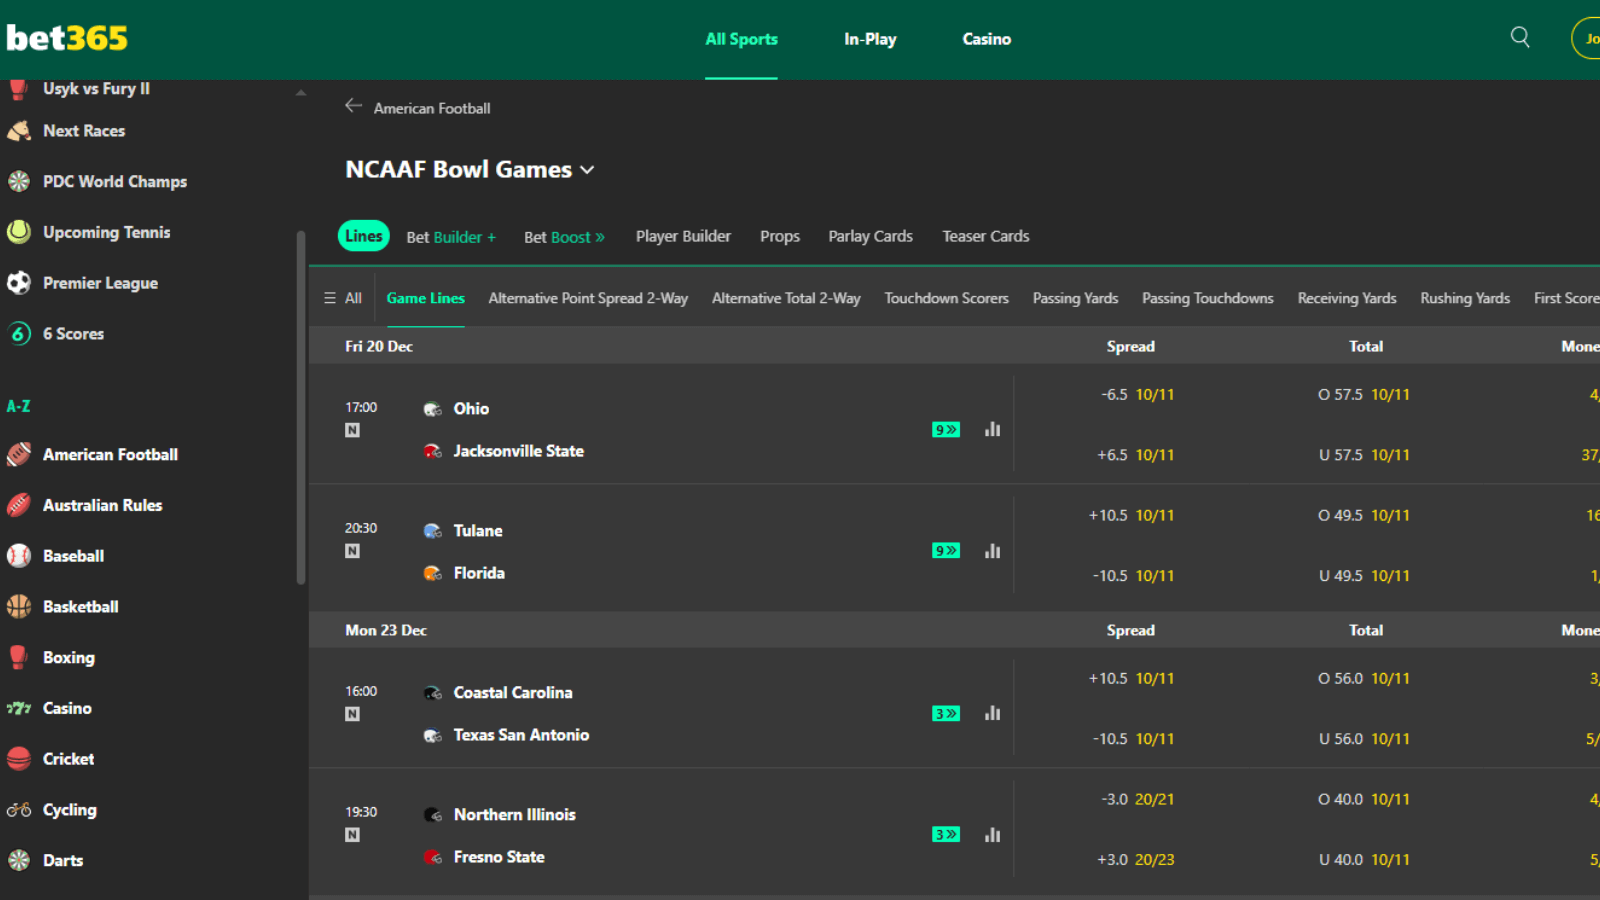Viewport: 1600px width, 900px height.
Task: Go back using the arrow beside American Football
Action: coord(353,106)
